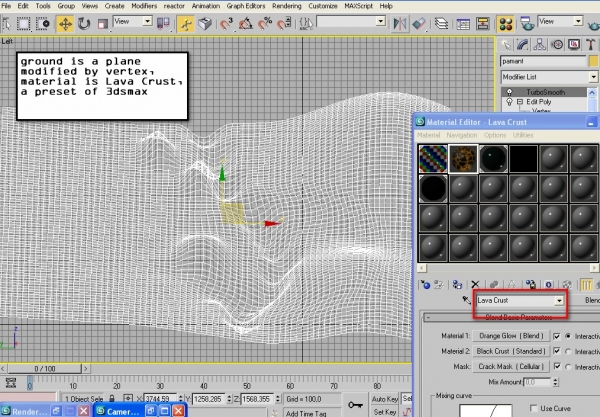Toggle TurboSmooth modifier lightbulb
The image size is (600, 417).
point(510,92)
